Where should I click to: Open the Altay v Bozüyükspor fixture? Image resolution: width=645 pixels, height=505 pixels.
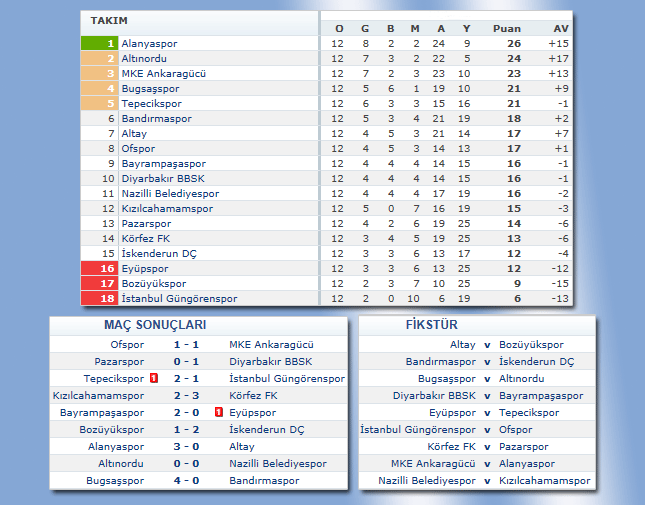point(486,344)
